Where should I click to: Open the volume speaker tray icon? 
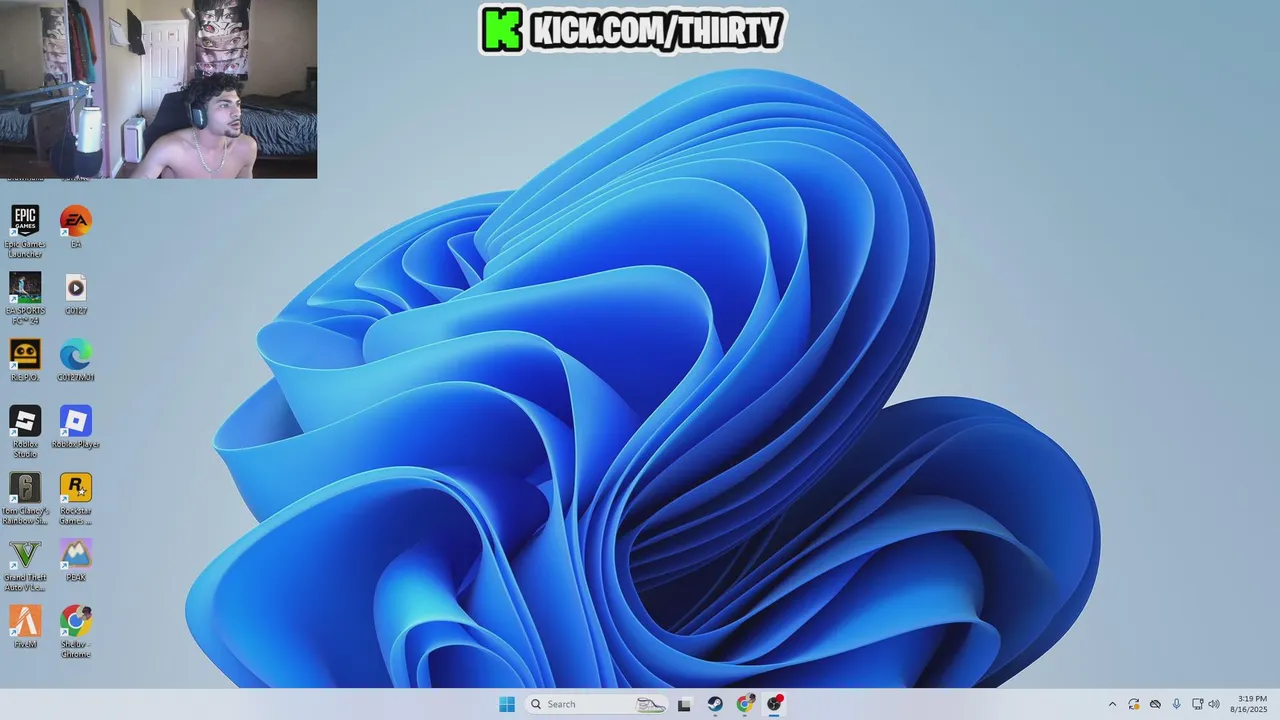(x=1214, y=704)
